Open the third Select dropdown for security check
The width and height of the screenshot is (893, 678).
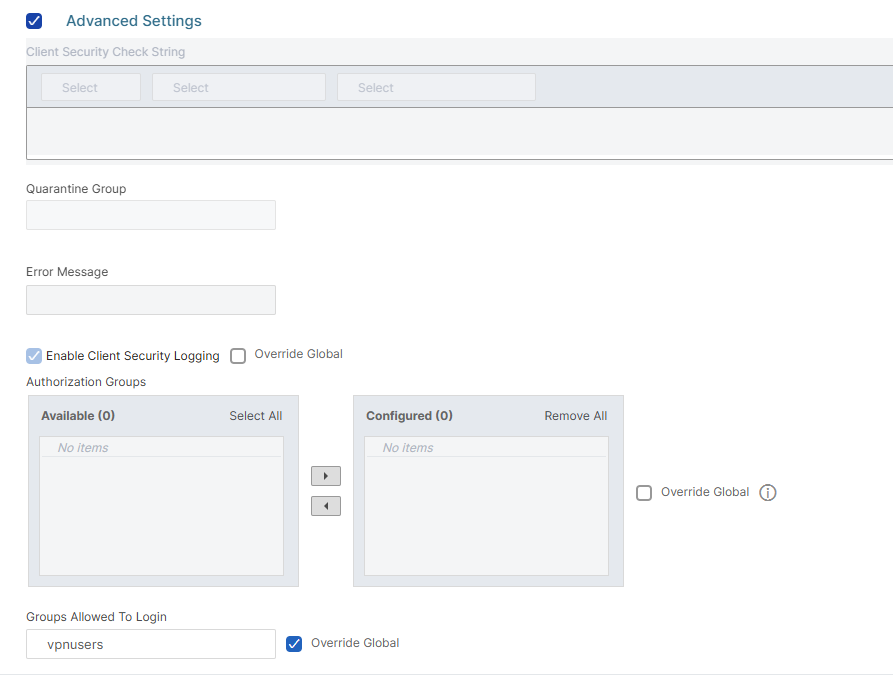(x=436, y=88)
